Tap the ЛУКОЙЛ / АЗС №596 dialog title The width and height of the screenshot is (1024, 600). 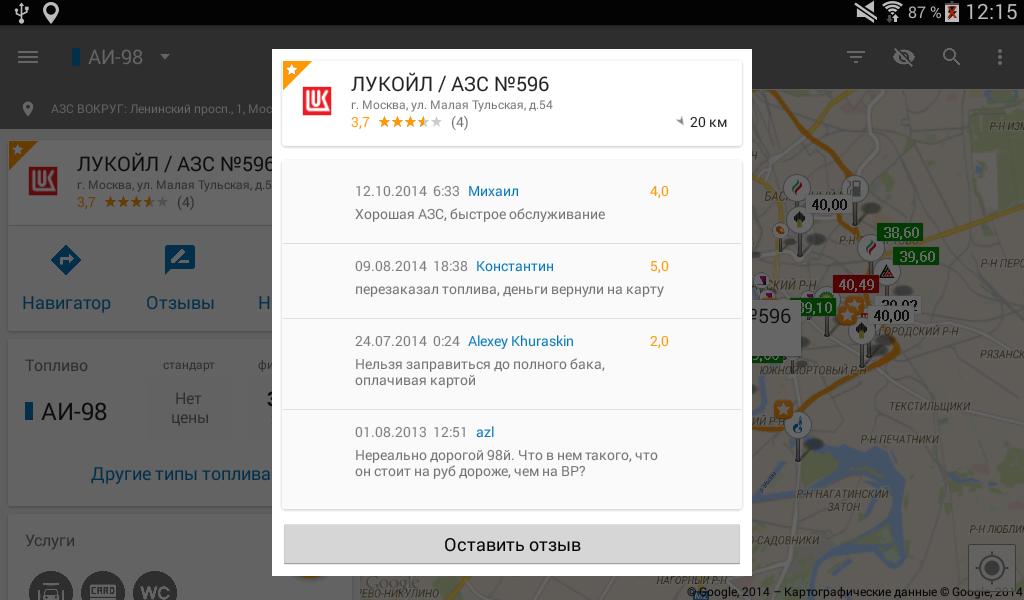[x=450, y=84]
